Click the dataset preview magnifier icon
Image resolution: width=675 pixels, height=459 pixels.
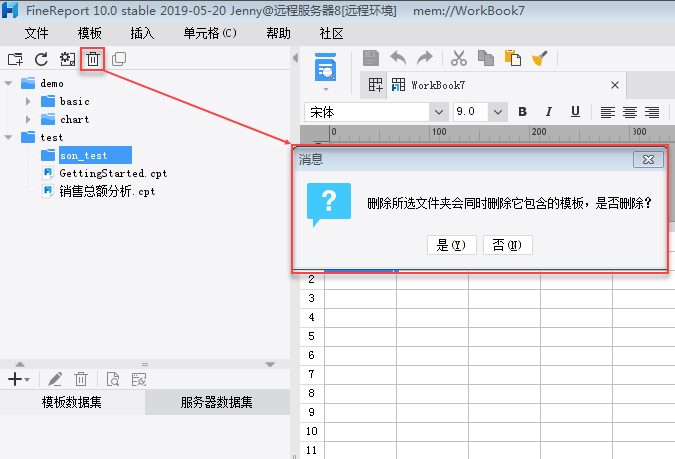tap(113, 379)
